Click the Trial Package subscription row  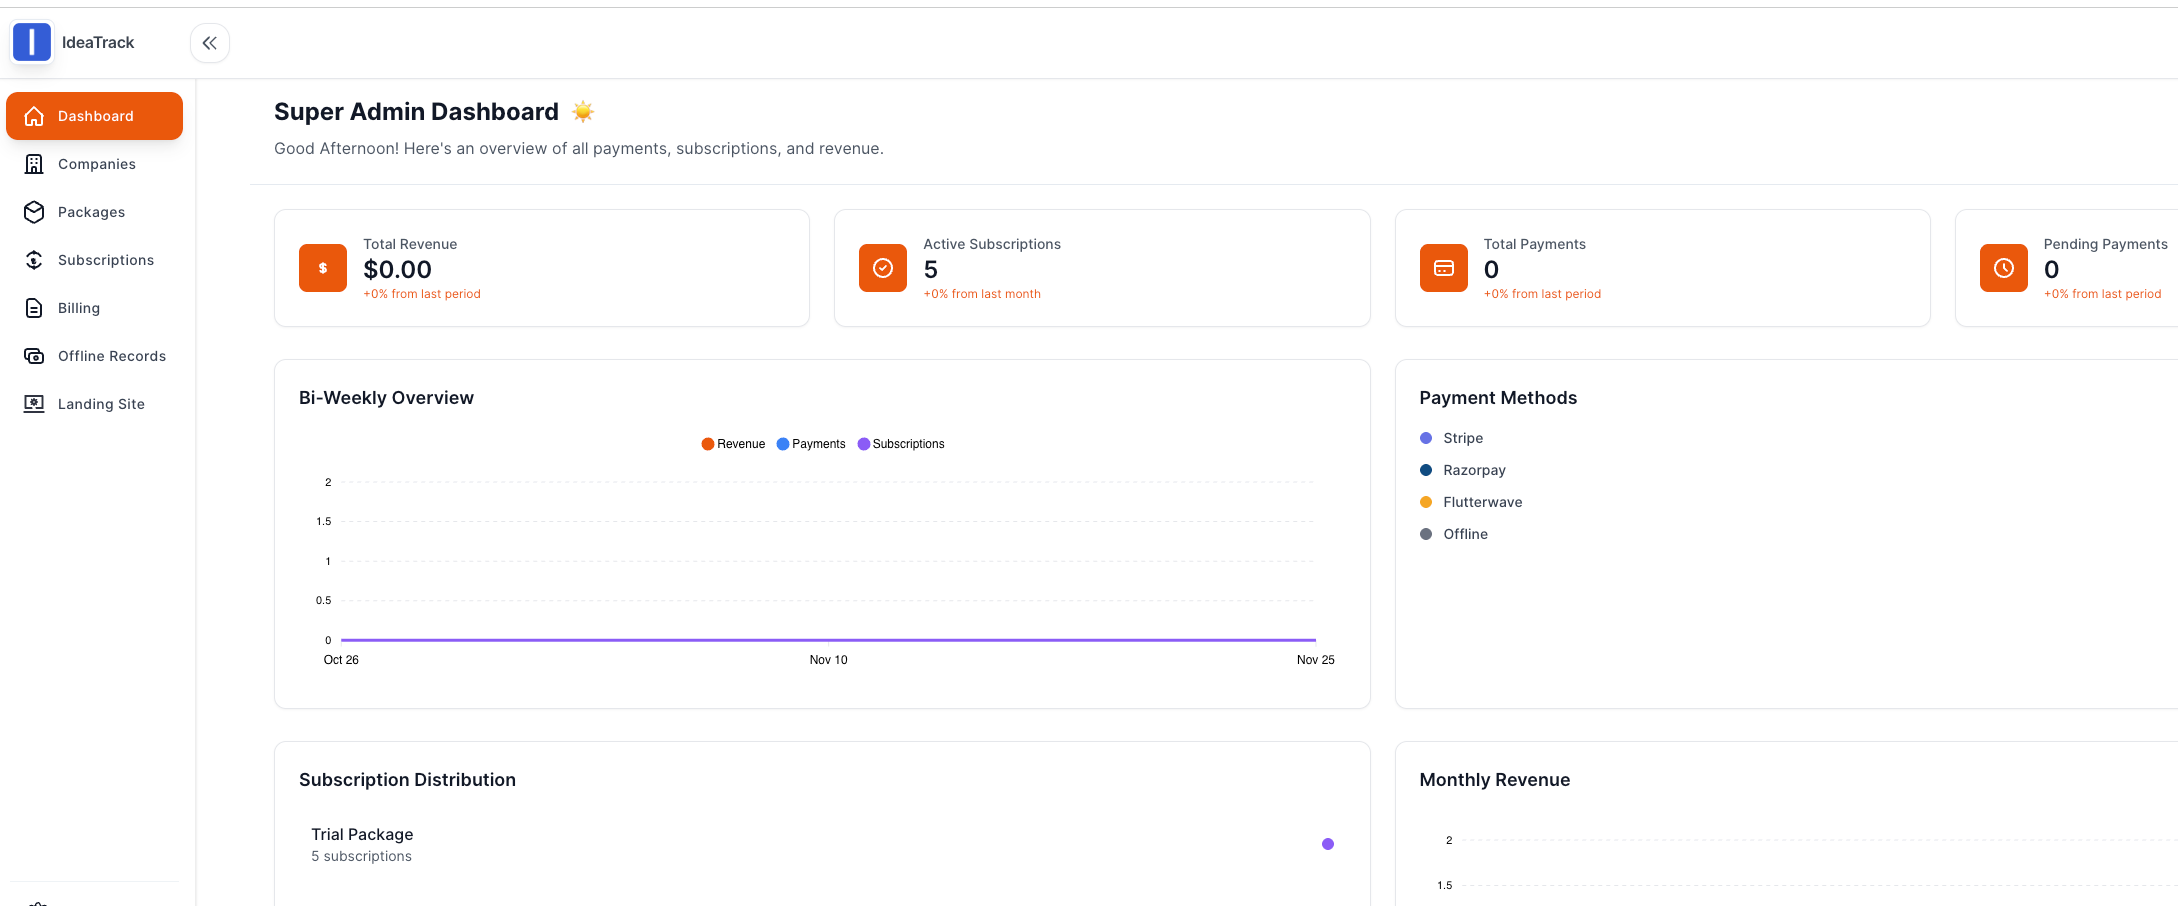tap(362, 844)
